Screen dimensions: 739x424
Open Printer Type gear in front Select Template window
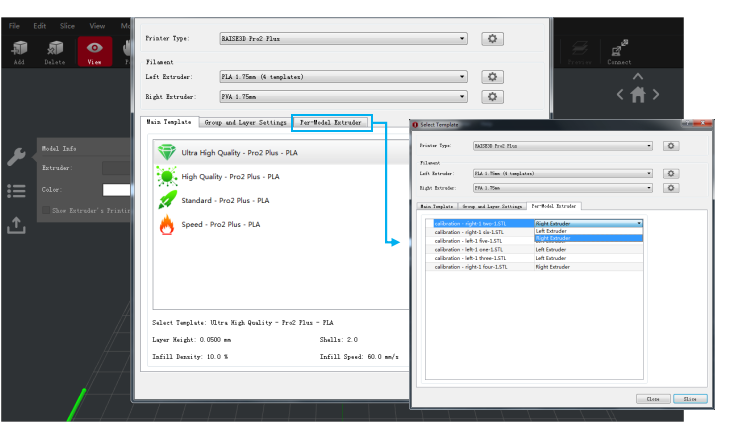671,146
